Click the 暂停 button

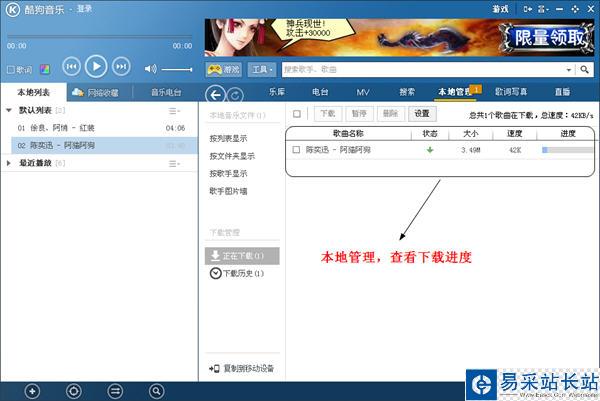coord(359,114)
